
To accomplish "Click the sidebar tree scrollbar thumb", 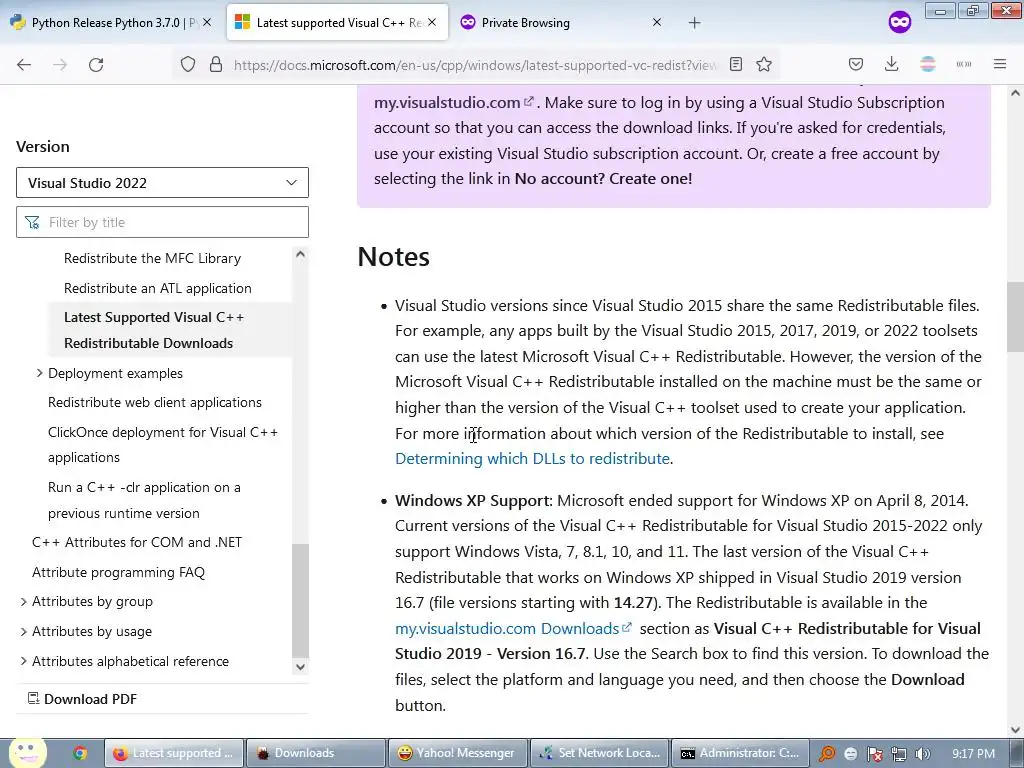I will (x=300, y=600).
